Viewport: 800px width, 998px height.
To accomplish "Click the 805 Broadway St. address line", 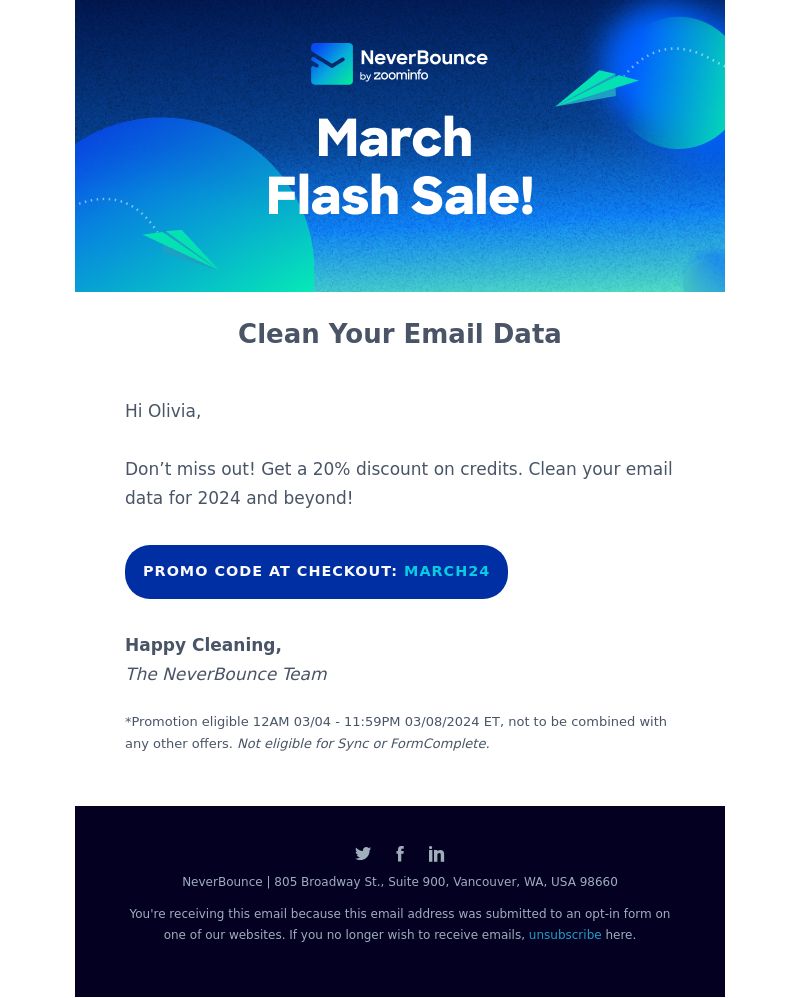I will click(400, 882).
